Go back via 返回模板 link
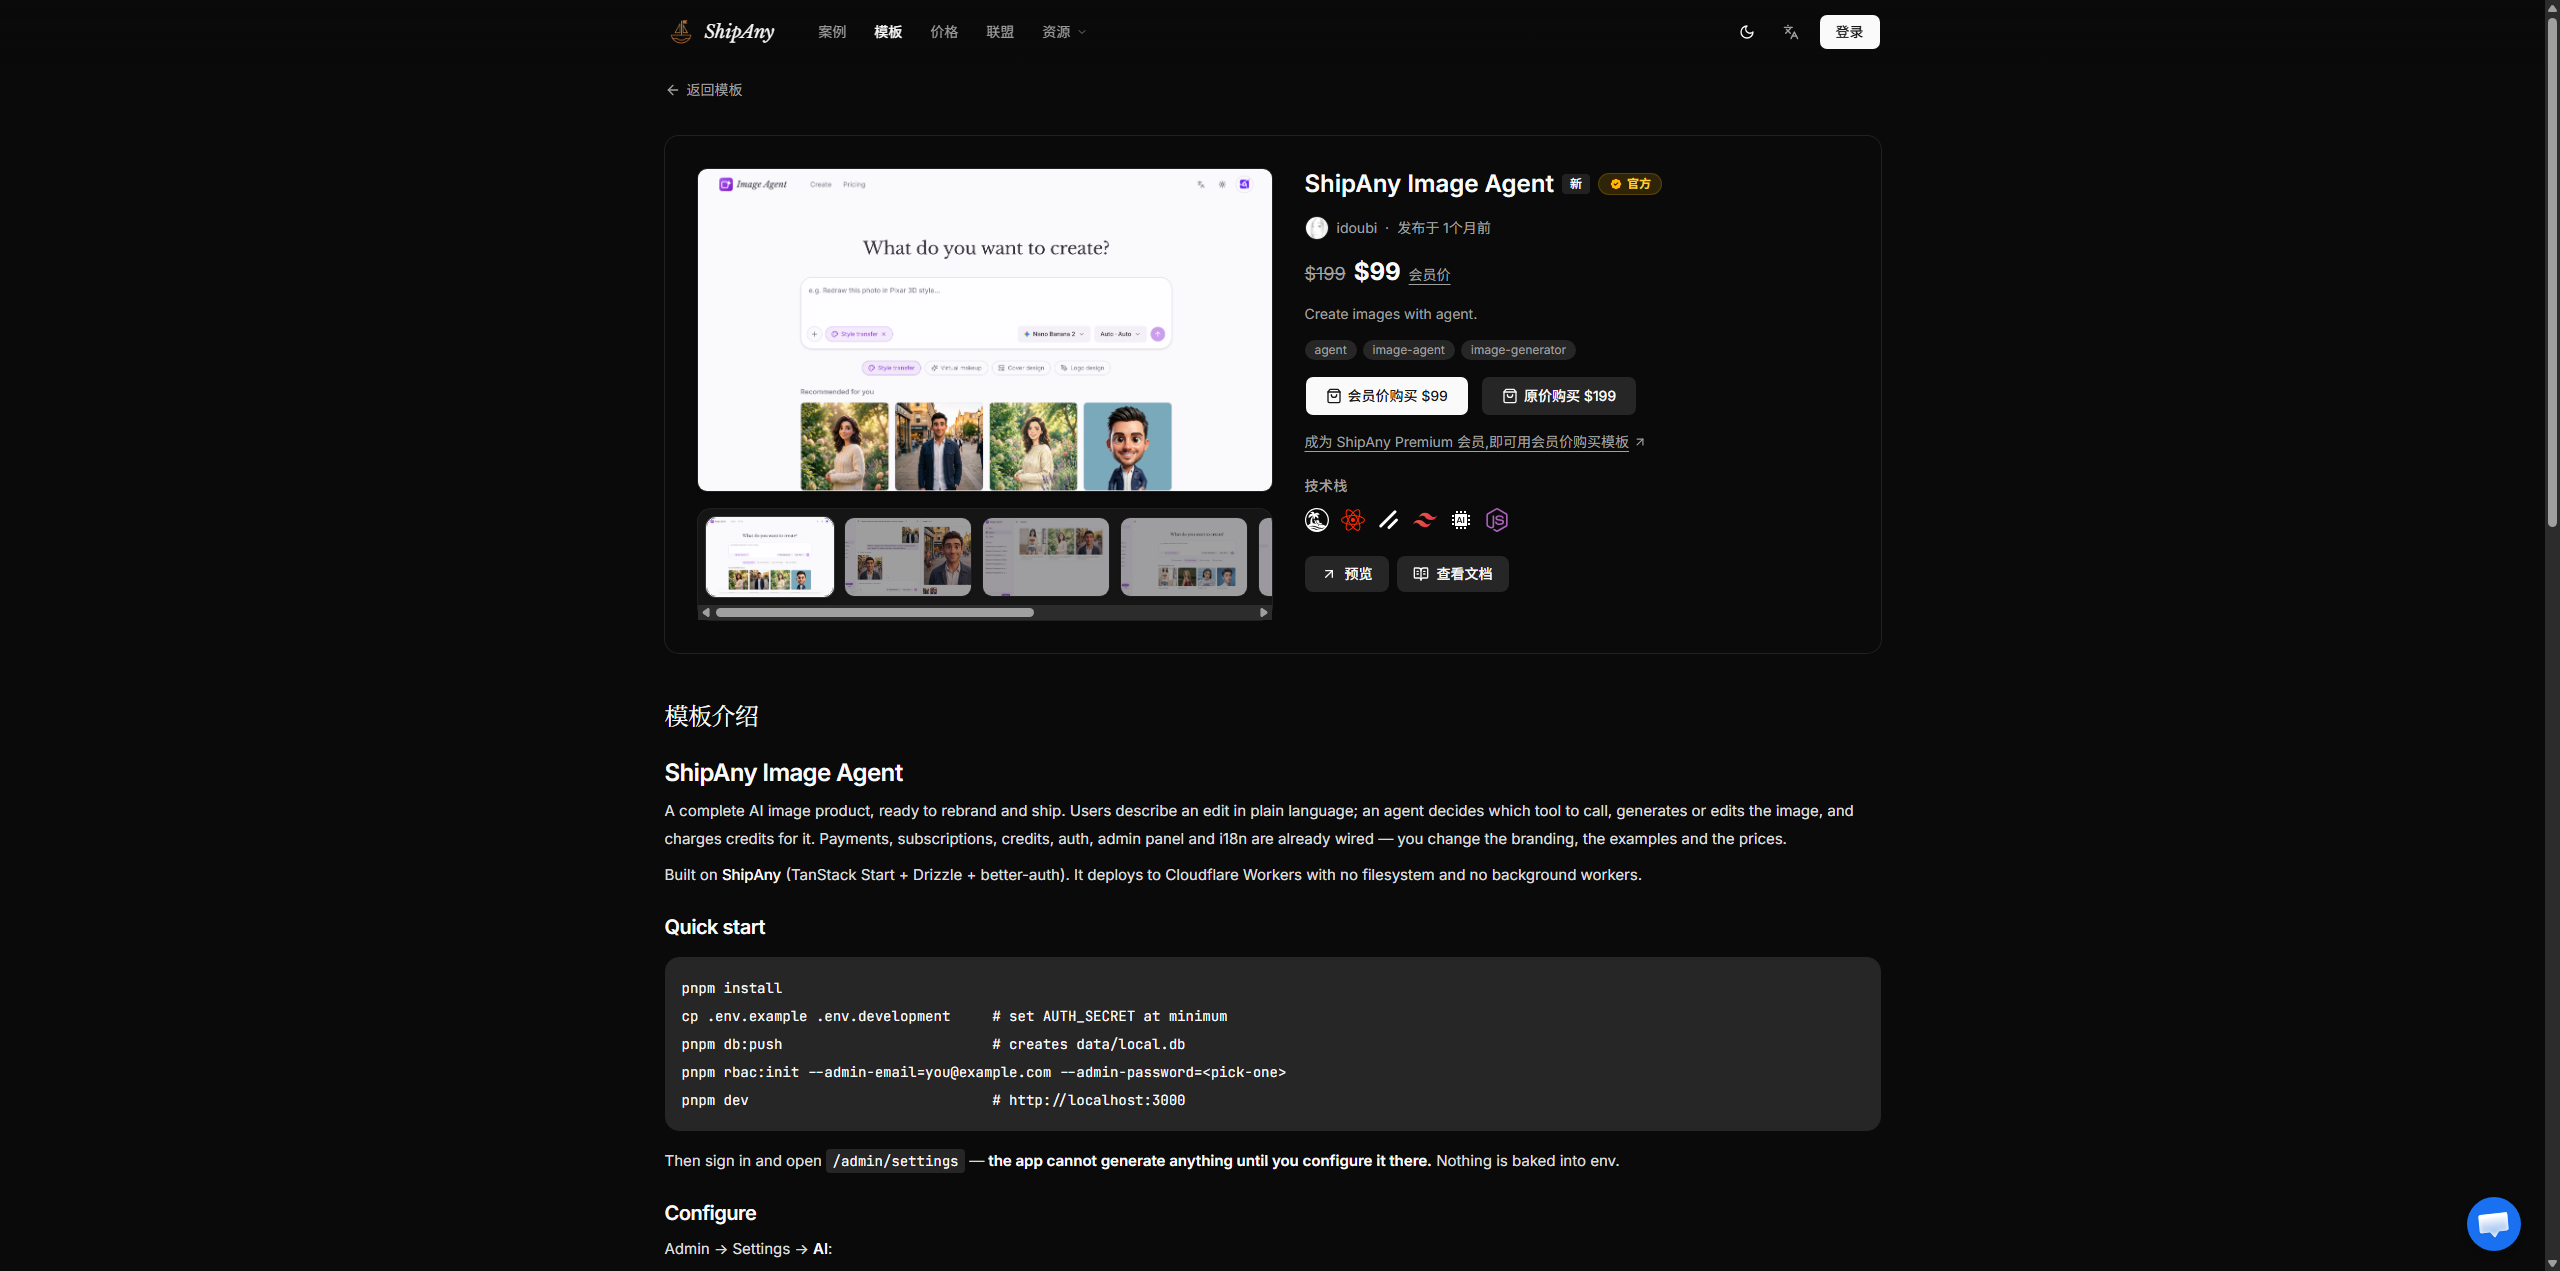The image size is (2560, 1271). pos(704,90)
